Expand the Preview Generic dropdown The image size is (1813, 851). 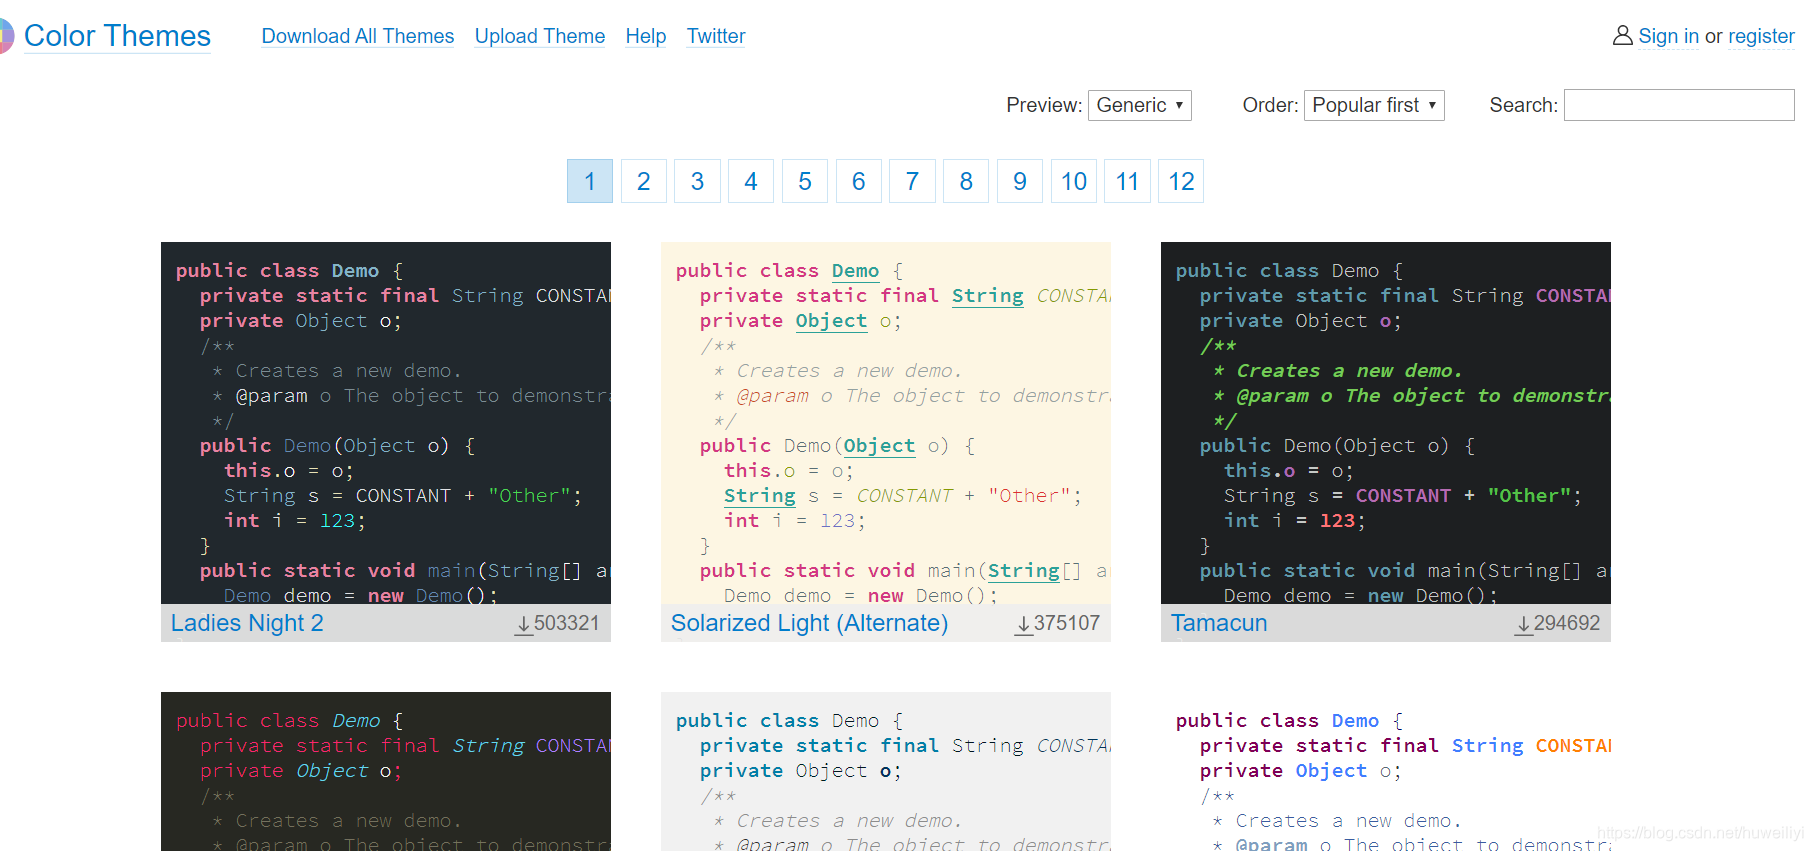coord(1140,105)
